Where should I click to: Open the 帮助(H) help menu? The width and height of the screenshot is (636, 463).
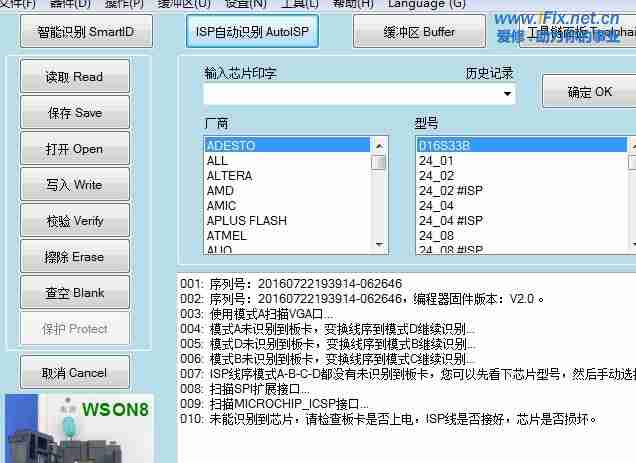[x=352, y=4]
